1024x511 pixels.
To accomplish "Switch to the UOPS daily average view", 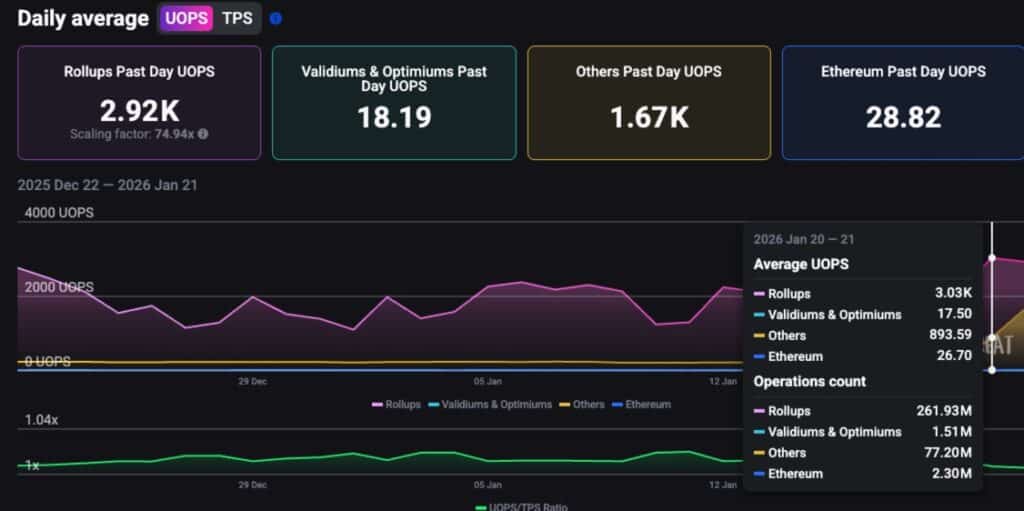I will click(187, 18).
